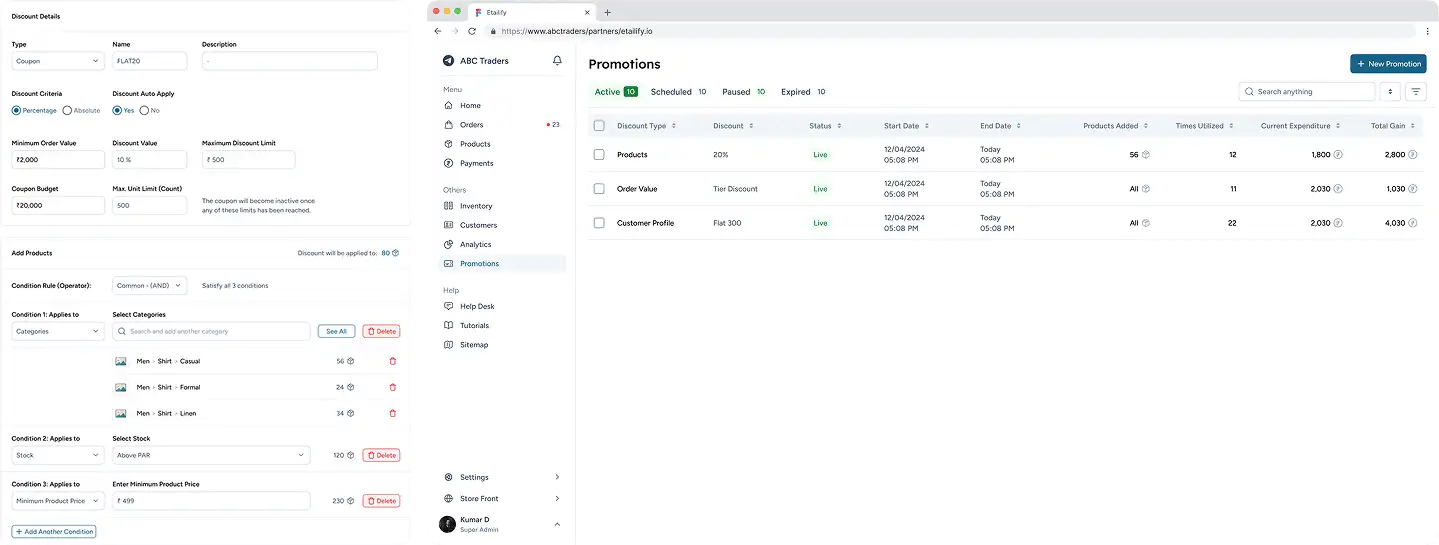Image resolution: width=1439 pixels, height=545 pixels.
Task: Open Condition 1 Categories dropdown
Action: click(58, 331)
